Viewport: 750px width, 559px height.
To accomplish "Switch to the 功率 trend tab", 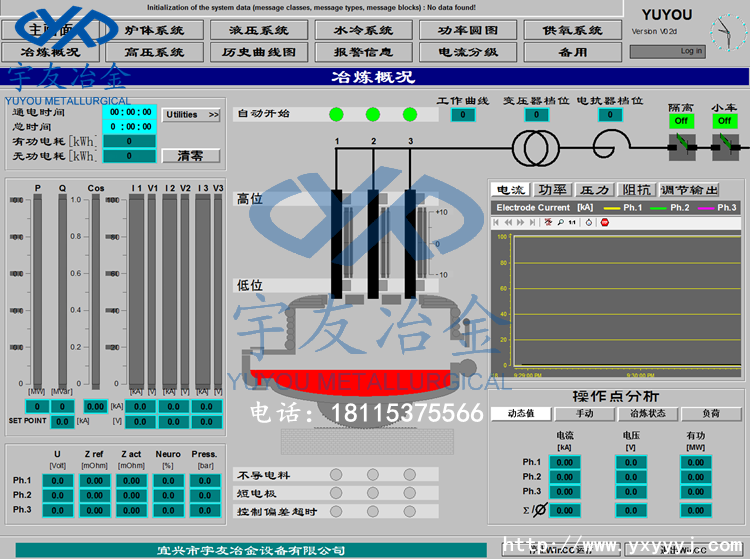I will click(552, 190).
